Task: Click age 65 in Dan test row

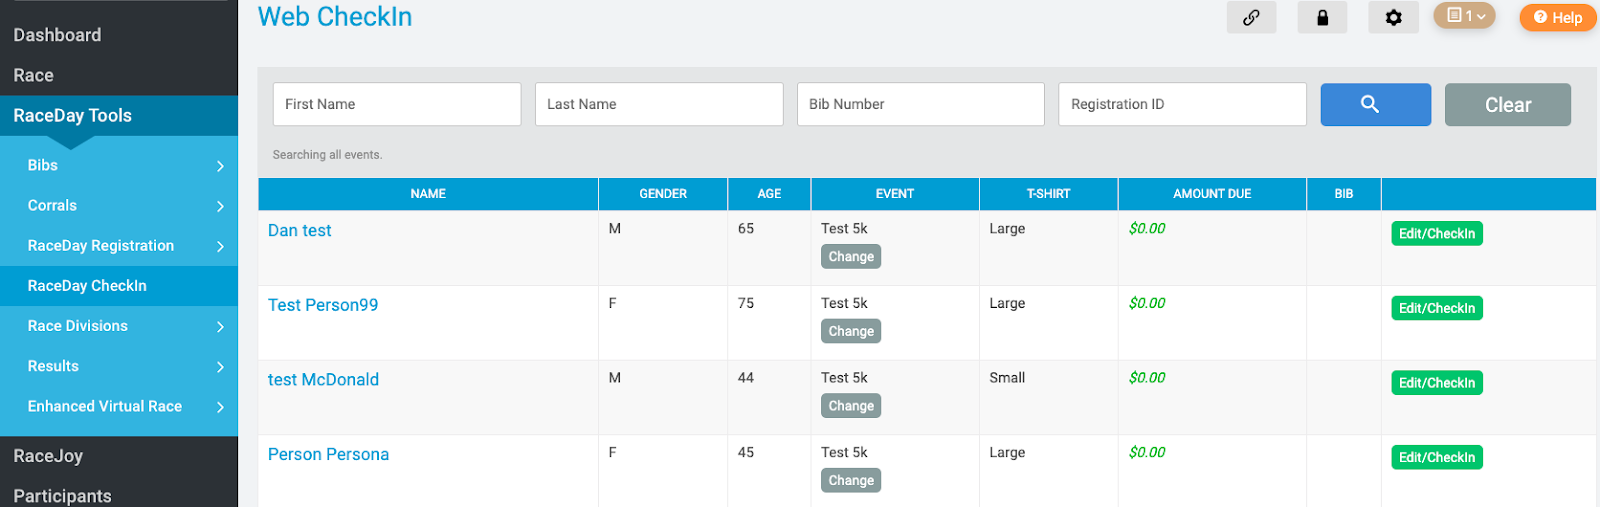Action: [746, 229]
